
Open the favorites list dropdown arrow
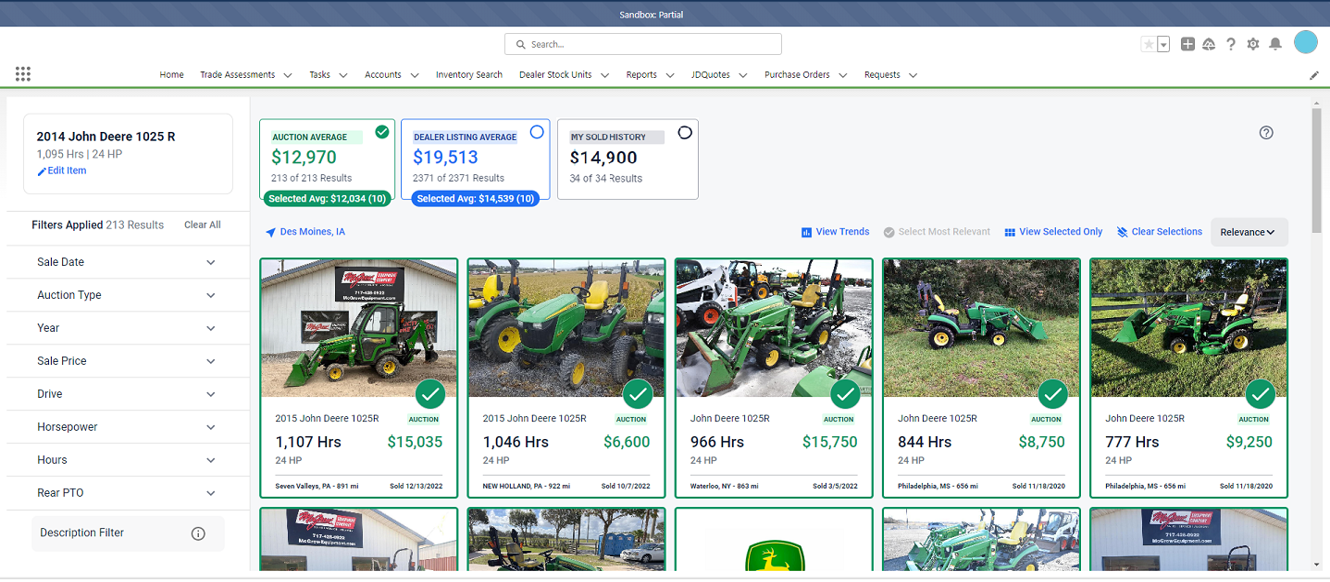[x=1164, y=44]
